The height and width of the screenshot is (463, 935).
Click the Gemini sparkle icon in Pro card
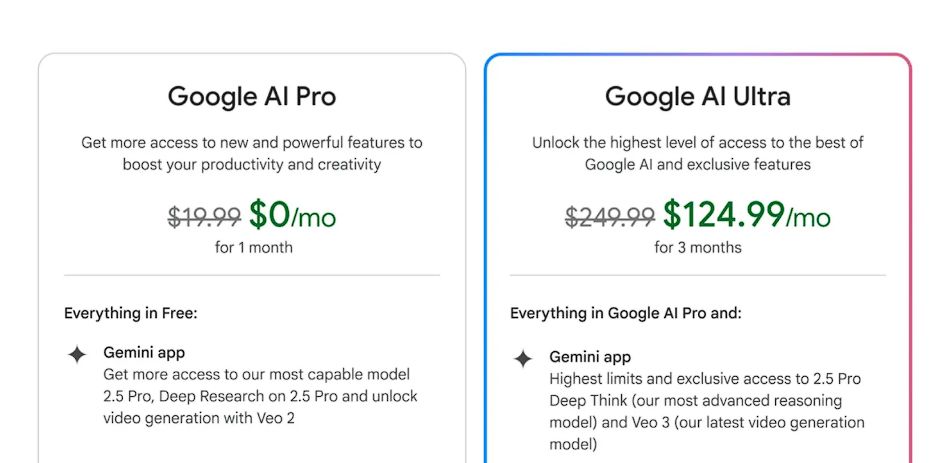(x=77, y=354)
